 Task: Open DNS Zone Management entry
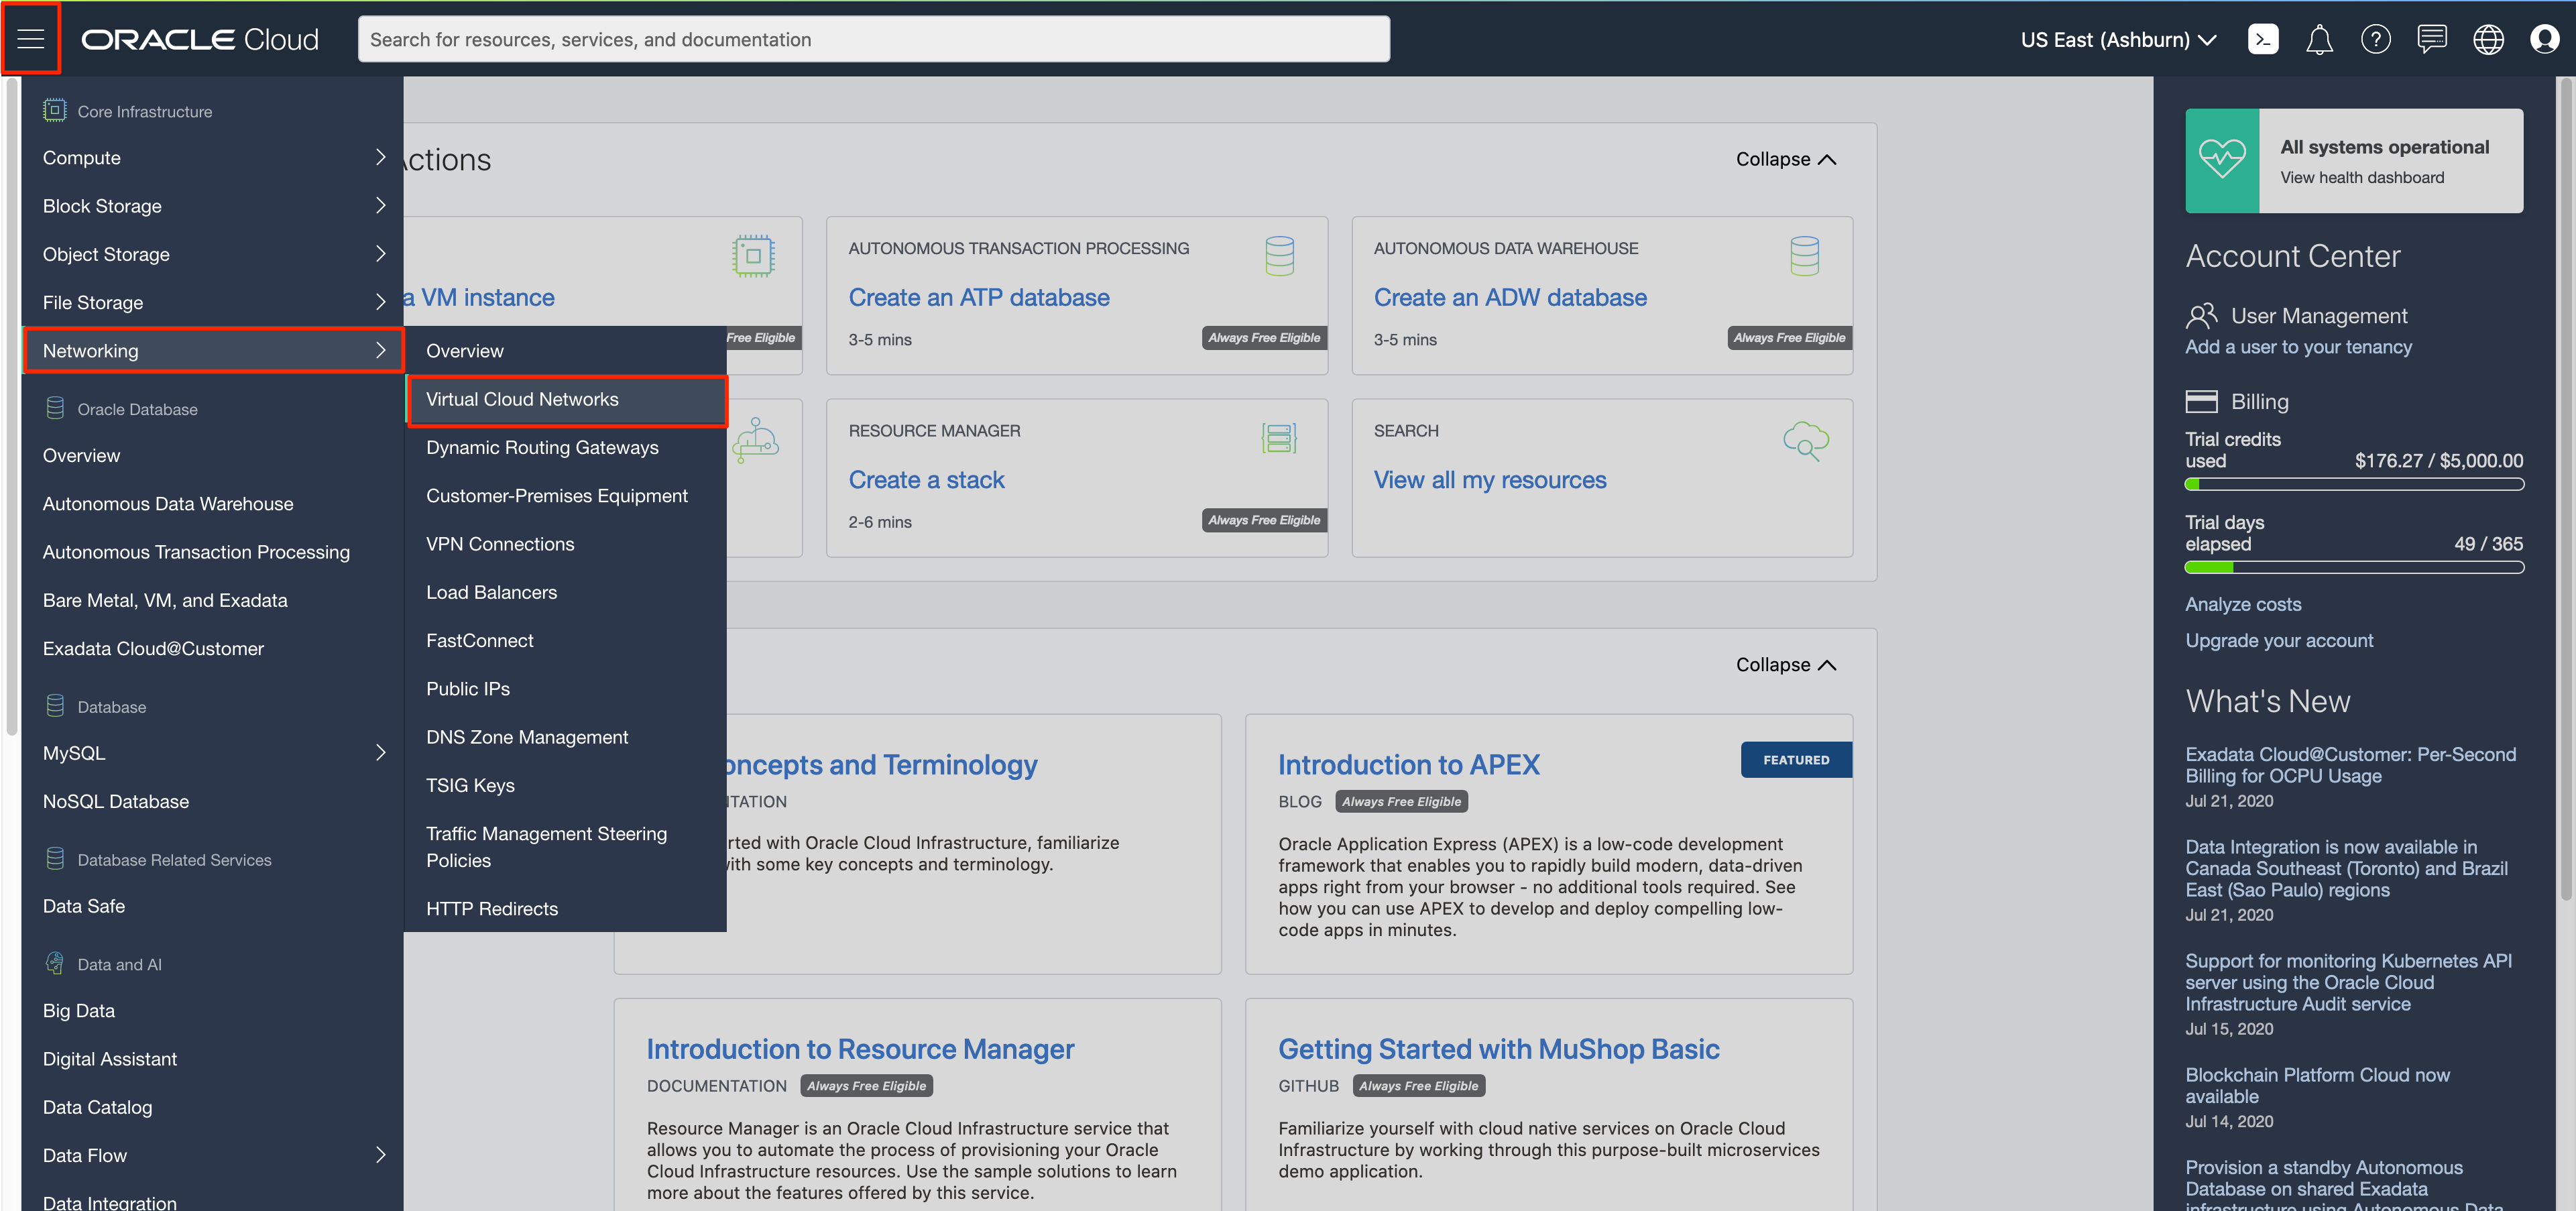[527, 737]
